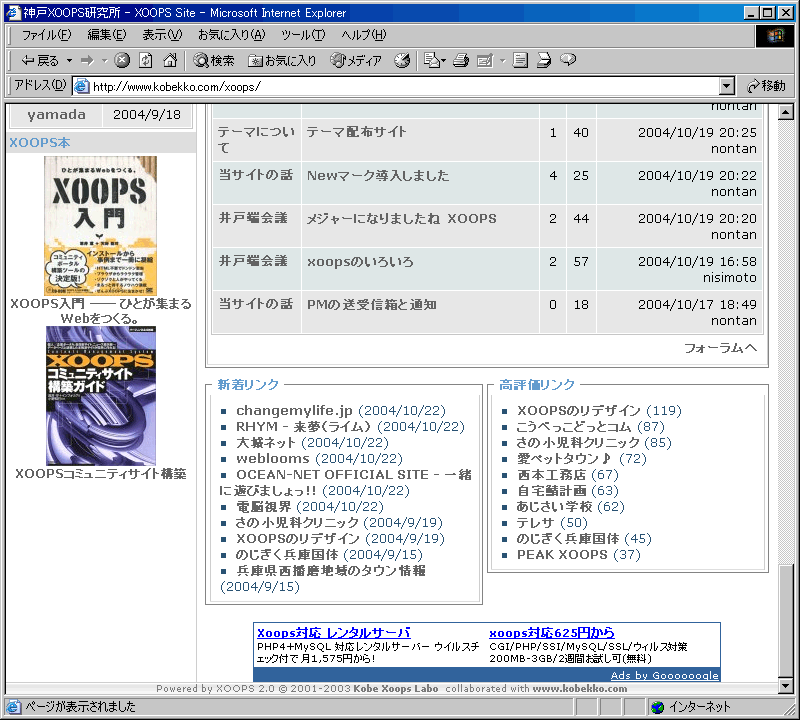800x720 pixels.
Task: Click XOOPSコミュニティサイト構築ガイド book cover
Action: click(101, 396)
